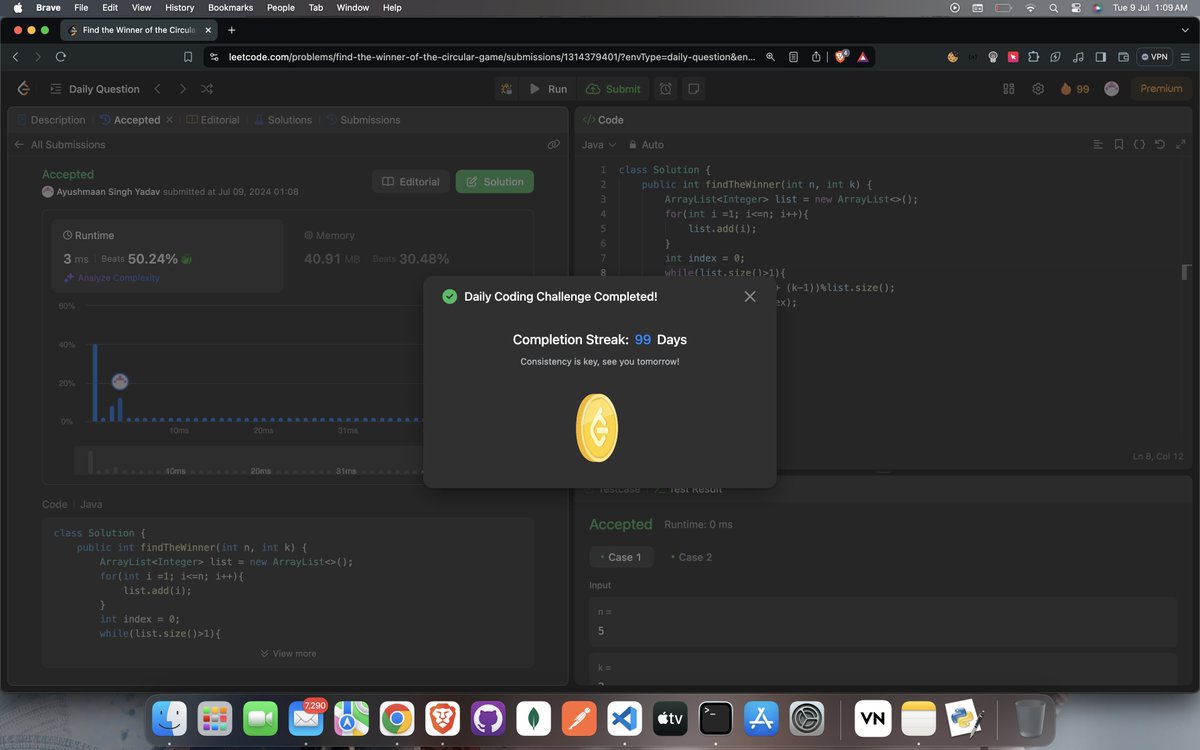Click the format code icon

pyautogui.click(x=1097, y=145)
